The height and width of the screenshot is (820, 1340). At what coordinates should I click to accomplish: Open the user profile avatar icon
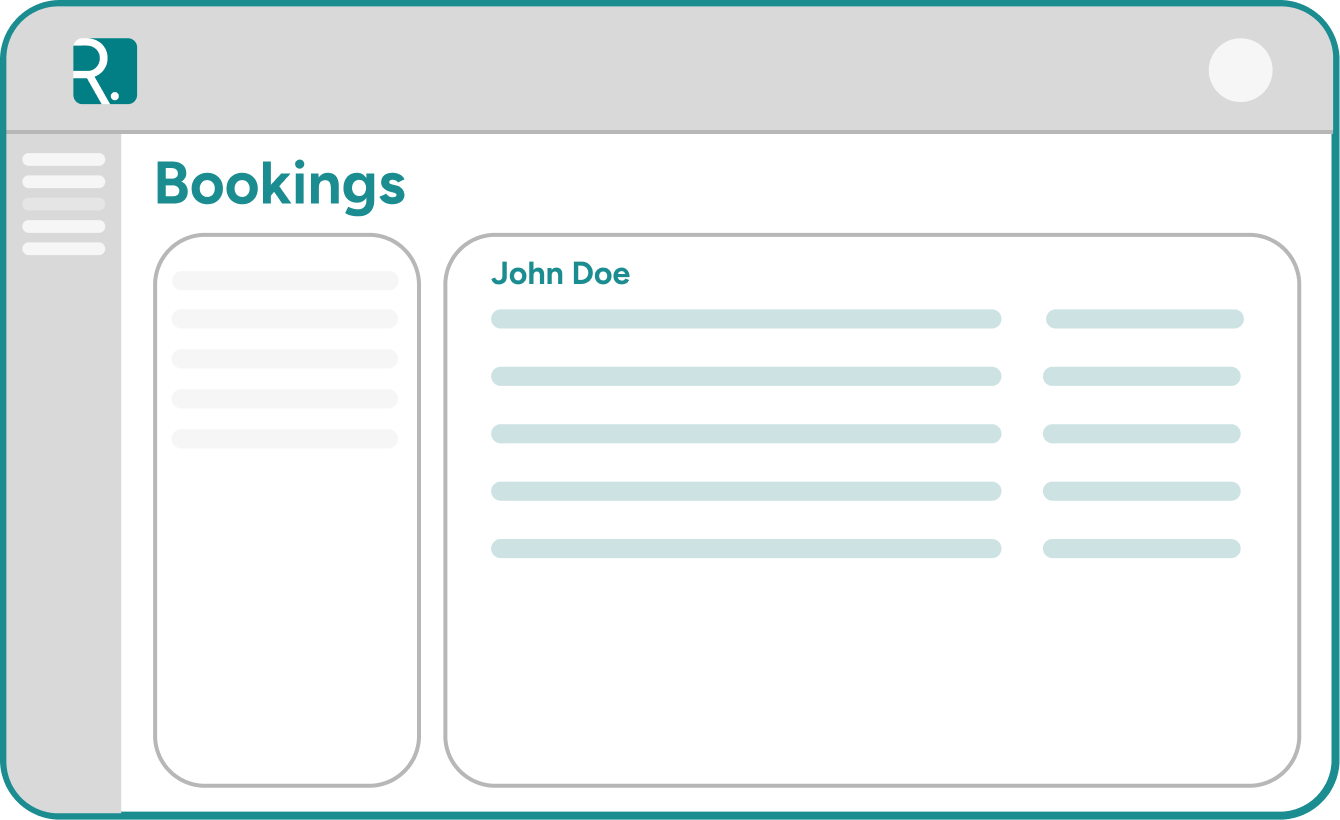(1242, 69)
